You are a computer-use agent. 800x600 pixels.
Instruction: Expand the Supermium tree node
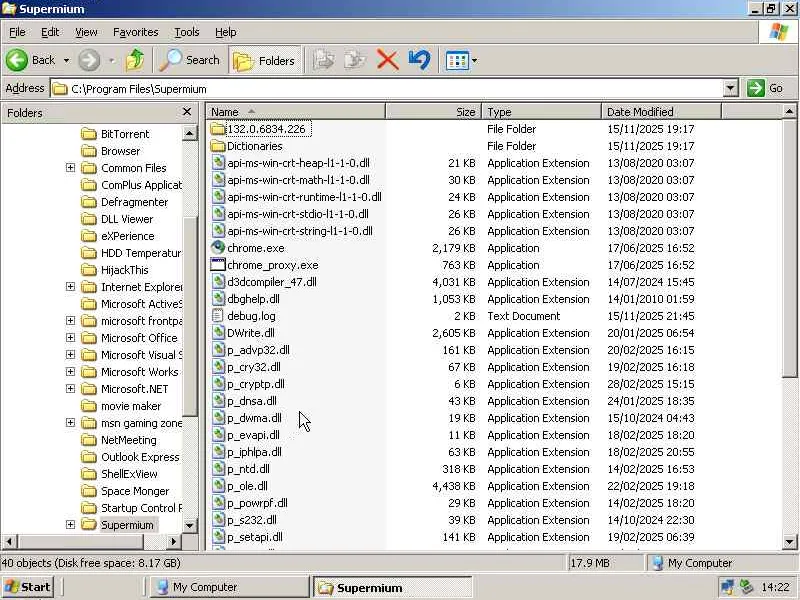tap(70, 524)
